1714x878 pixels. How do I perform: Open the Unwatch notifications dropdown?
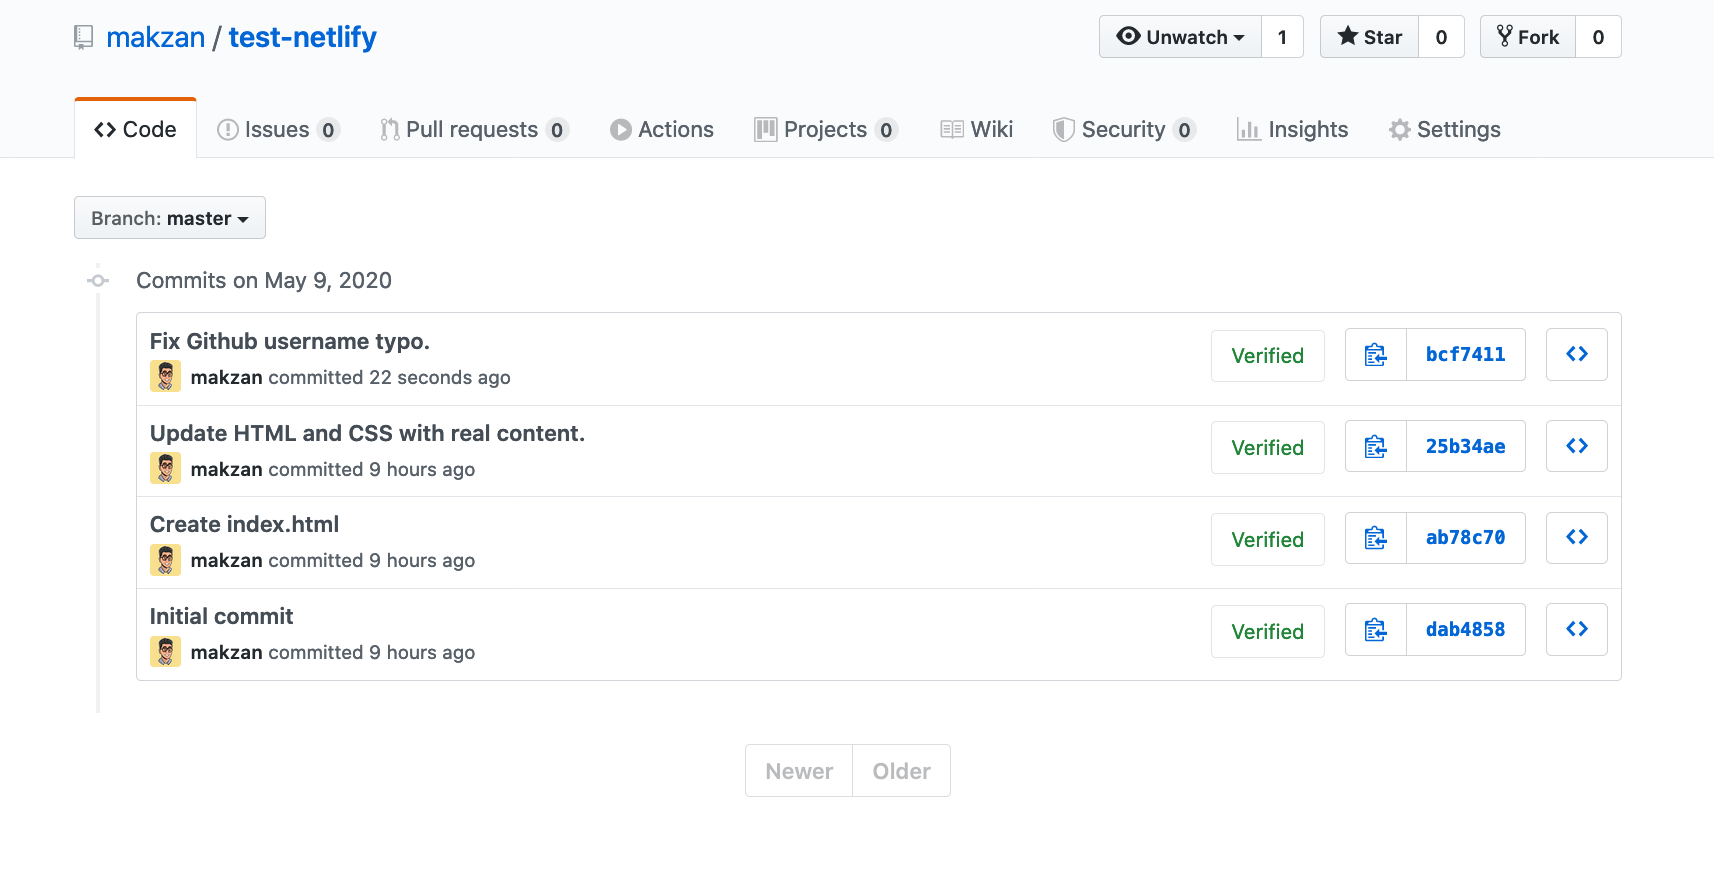coord(1180,37)
